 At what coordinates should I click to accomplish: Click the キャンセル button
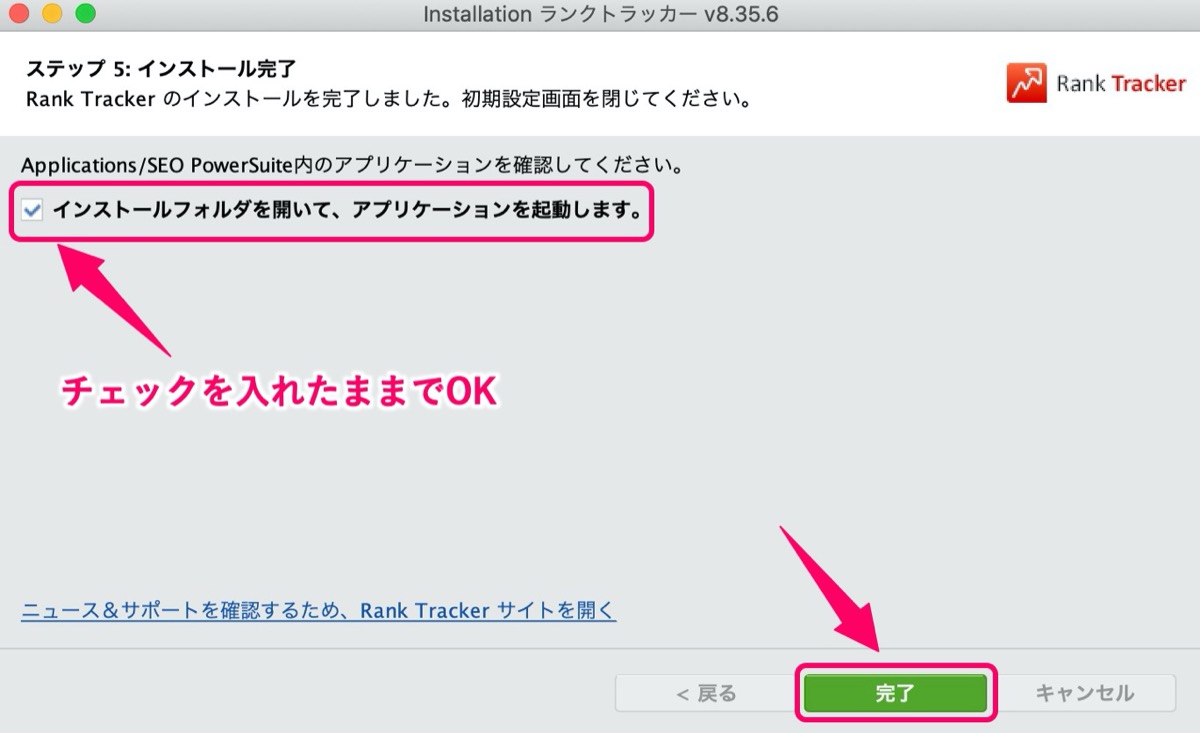pos(1085,693)
